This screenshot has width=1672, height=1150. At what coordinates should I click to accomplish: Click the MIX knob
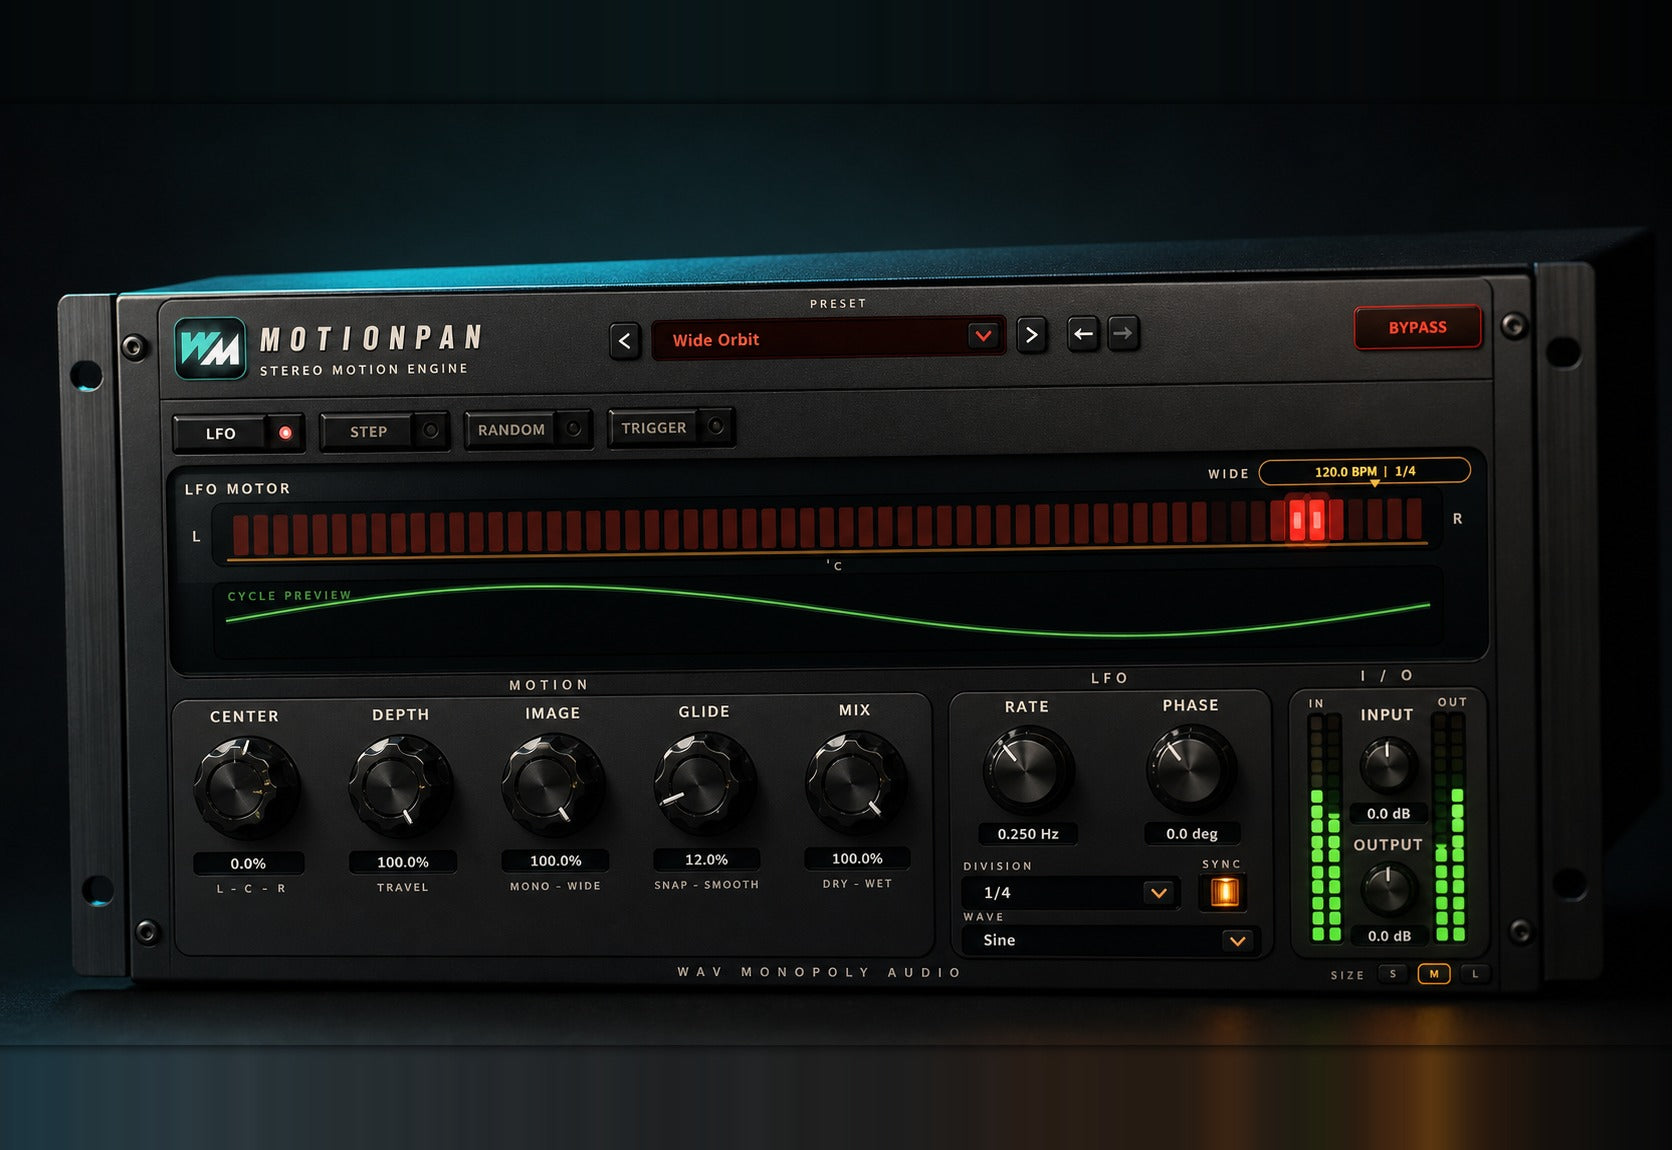pos(855,779)
